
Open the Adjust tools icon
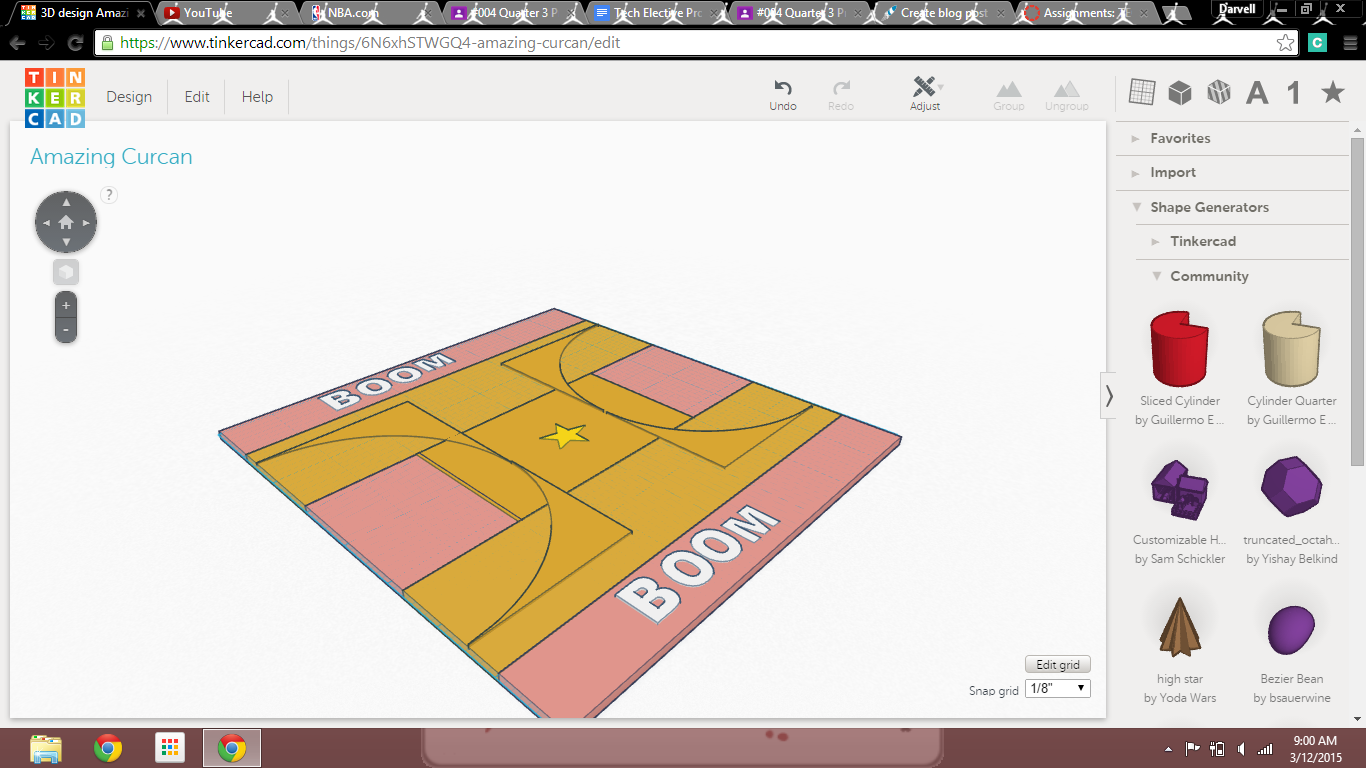click(x=925, y=88)
